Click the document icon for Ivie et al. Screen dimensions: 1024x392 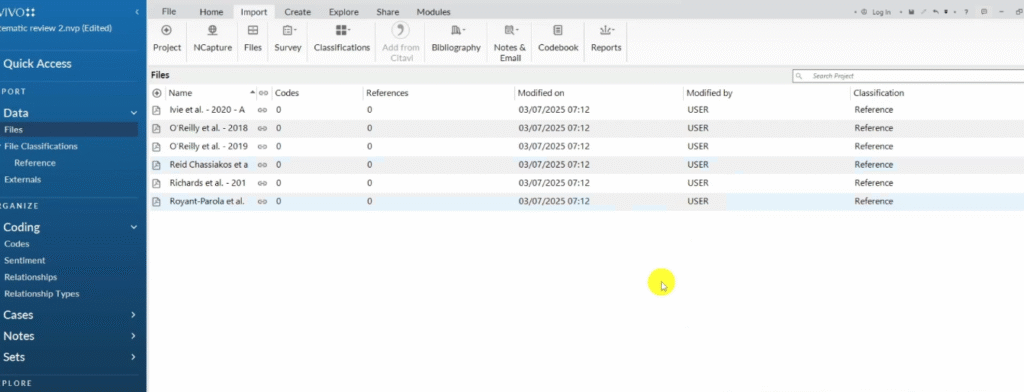pyautogui.click(x=156, y=110)
